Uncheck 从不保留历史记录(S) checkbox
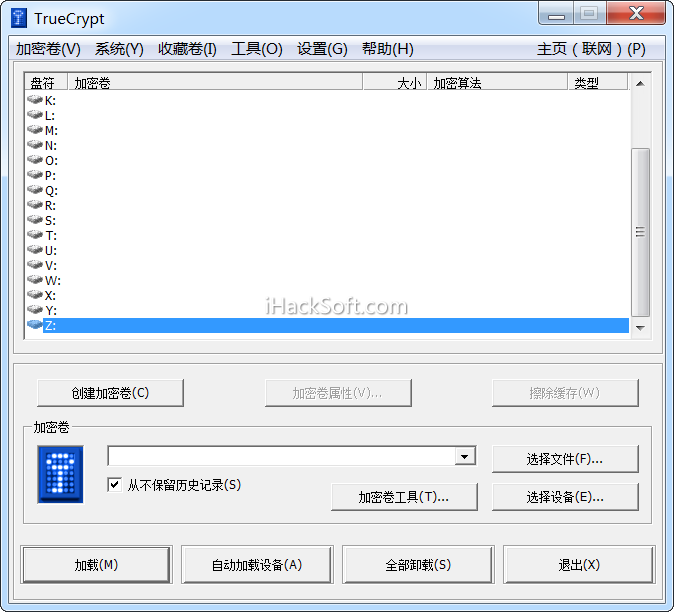This screenshot has width=674, height=612. (114, 485)
